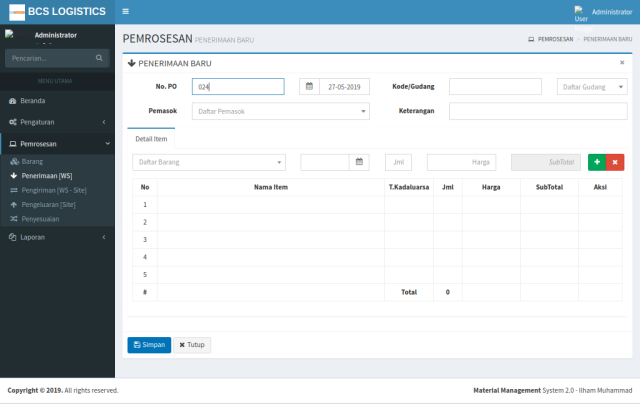Click the green plus add-item button

click(x=596, y=161)
